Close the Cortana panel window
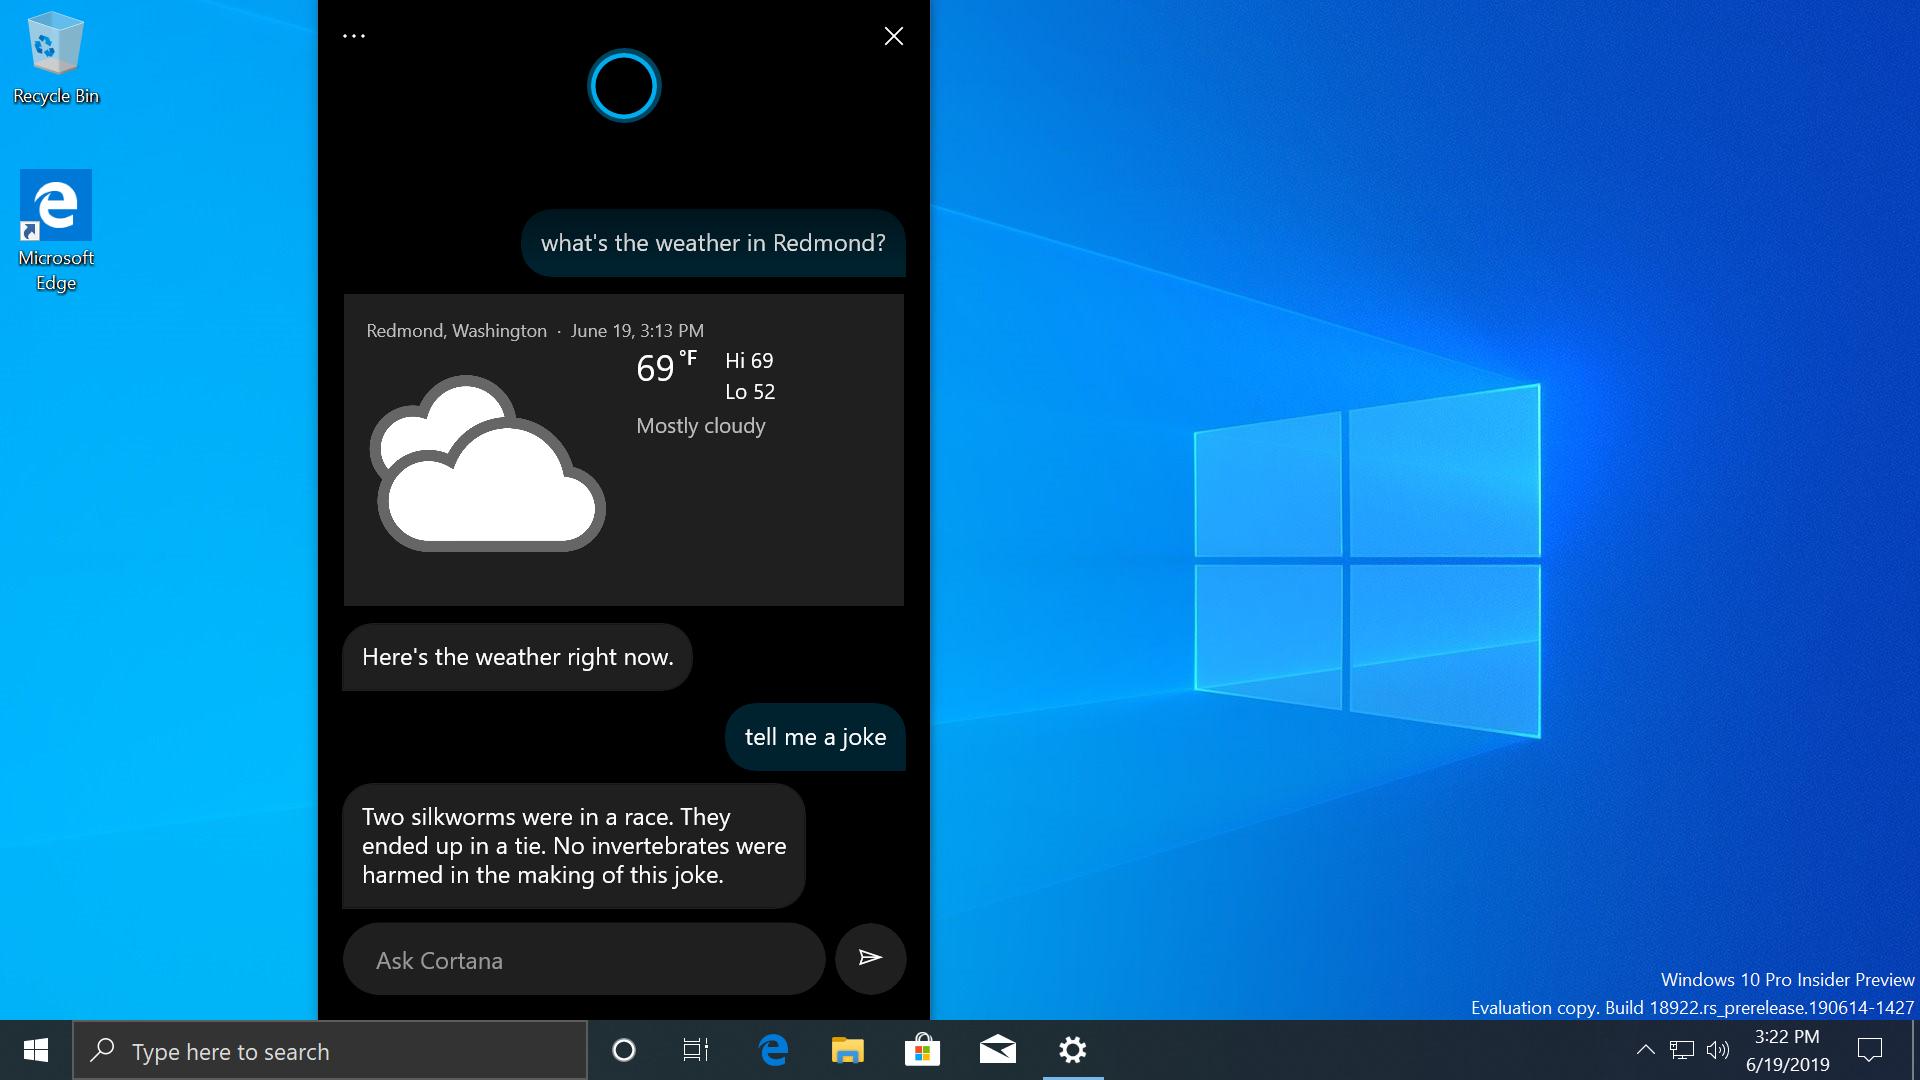The width and height of the screenshot is (1920, 1080). tap(893, 36)
